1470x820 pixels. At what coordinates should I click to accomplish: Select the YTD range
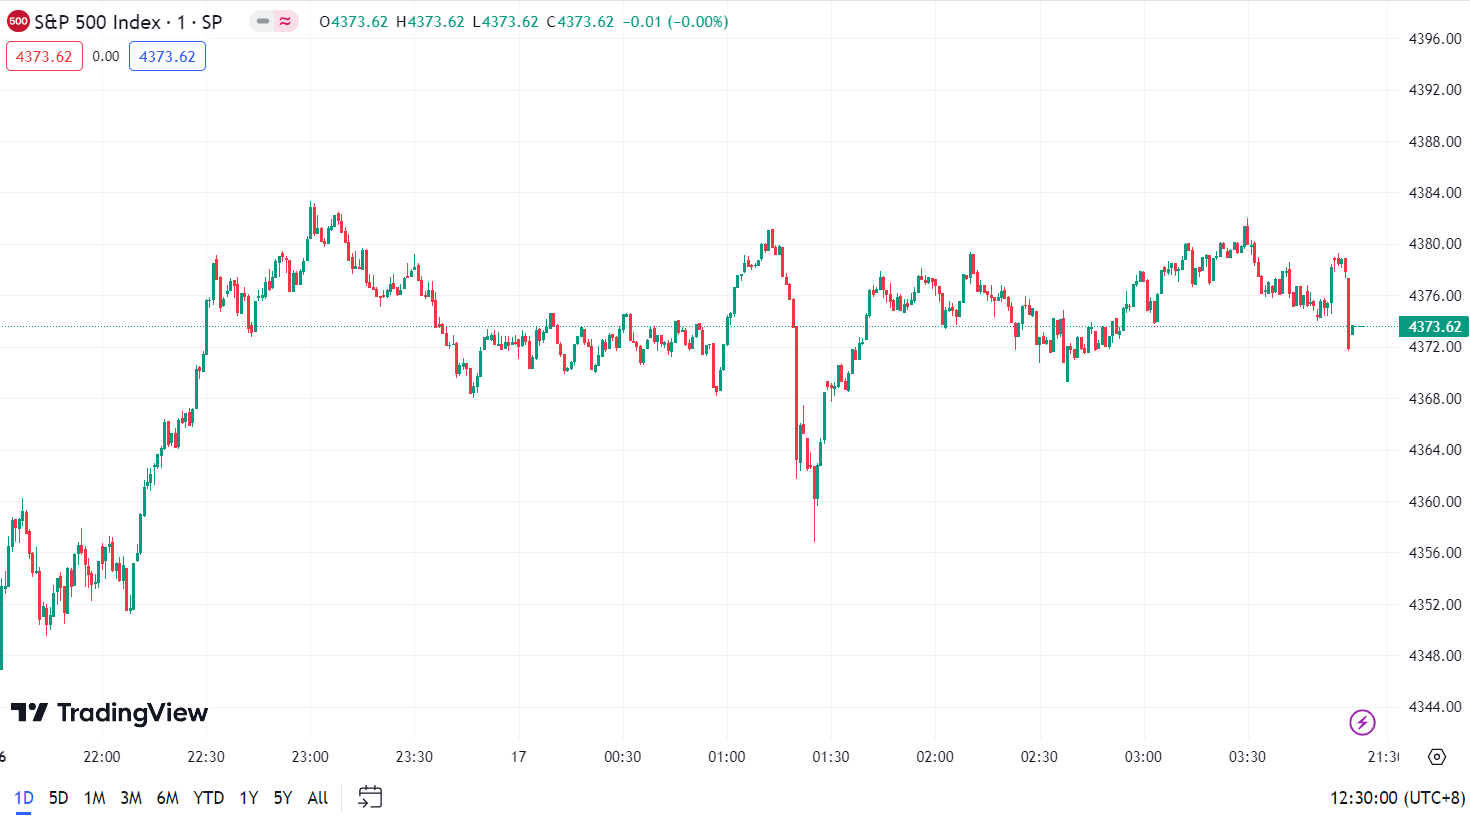click(208, 798)
